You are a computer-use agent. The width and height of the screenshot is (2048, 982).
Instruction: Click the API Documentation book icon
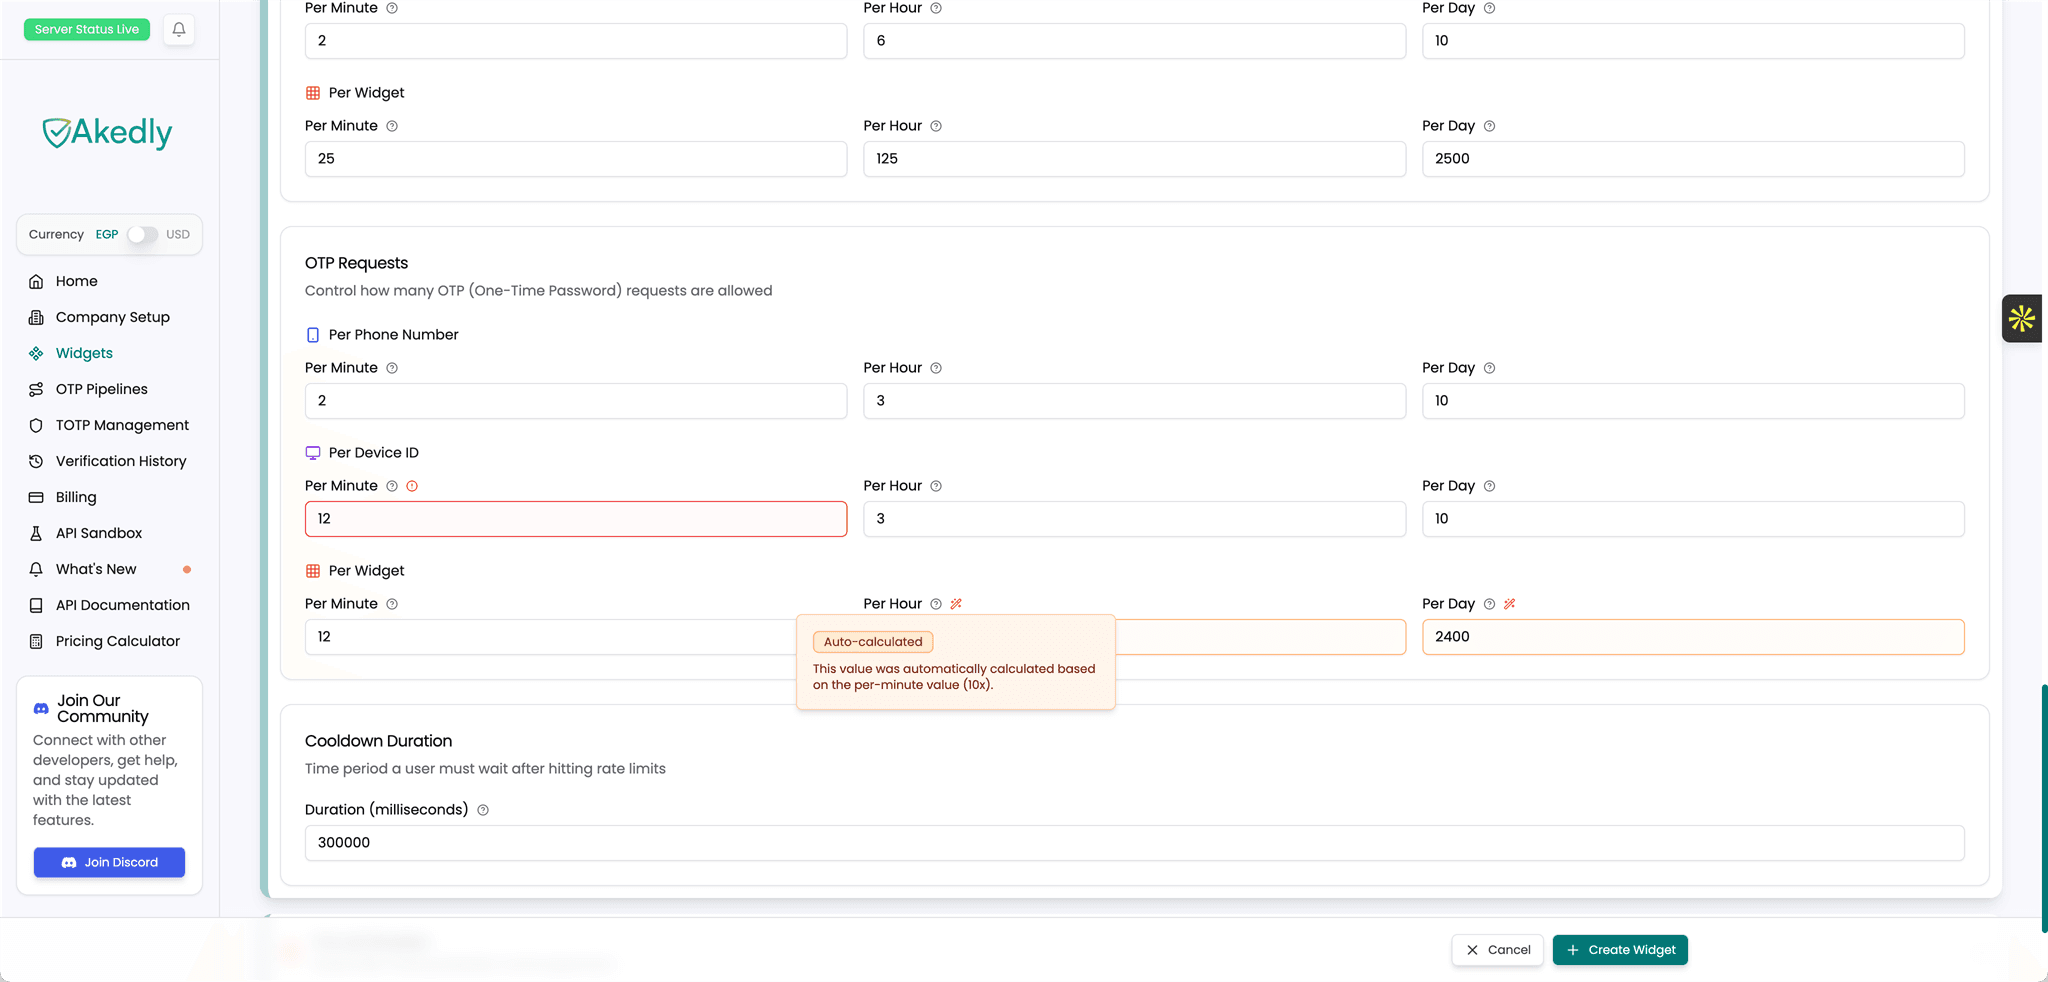point(36,605)
